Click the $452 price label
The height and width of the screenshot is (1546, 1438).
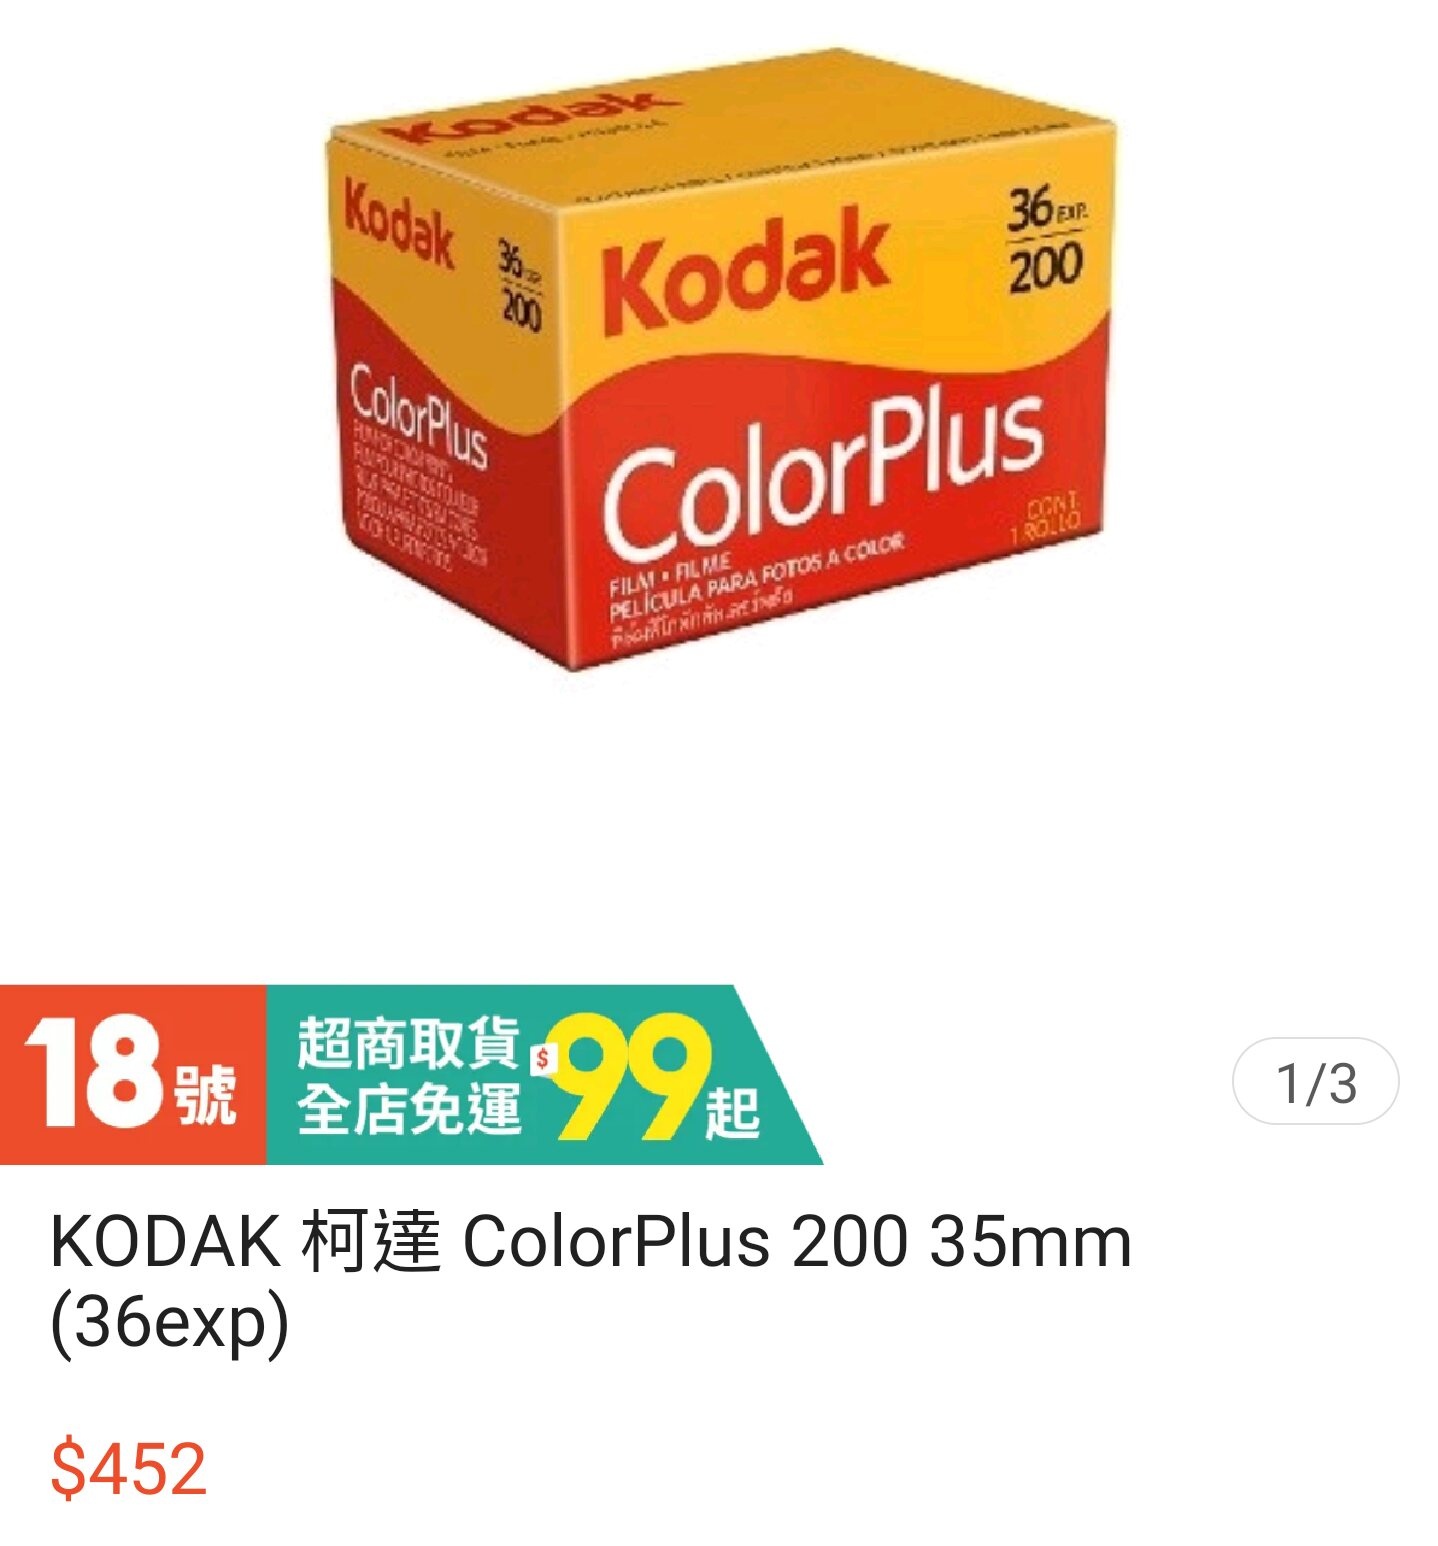tap(129, 1468)
